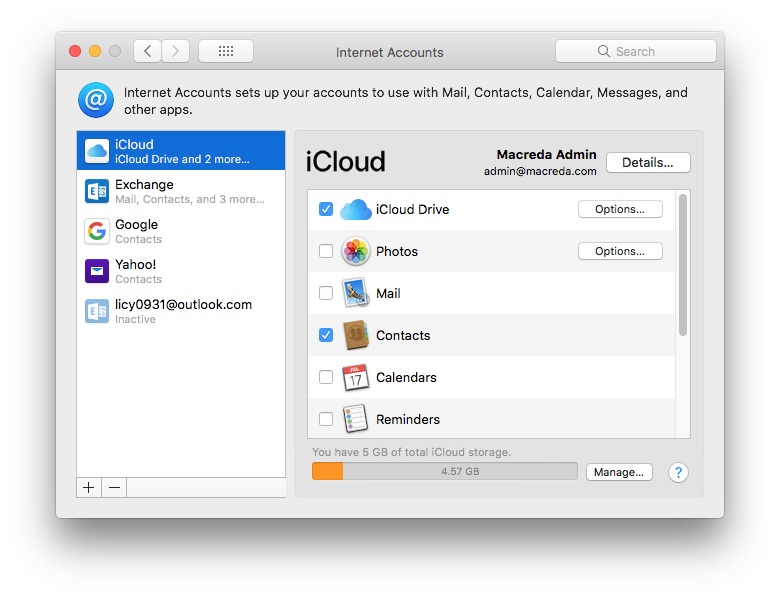Uncheck the Contacts checkbox

pyautogui.click(x=326, y=335)
